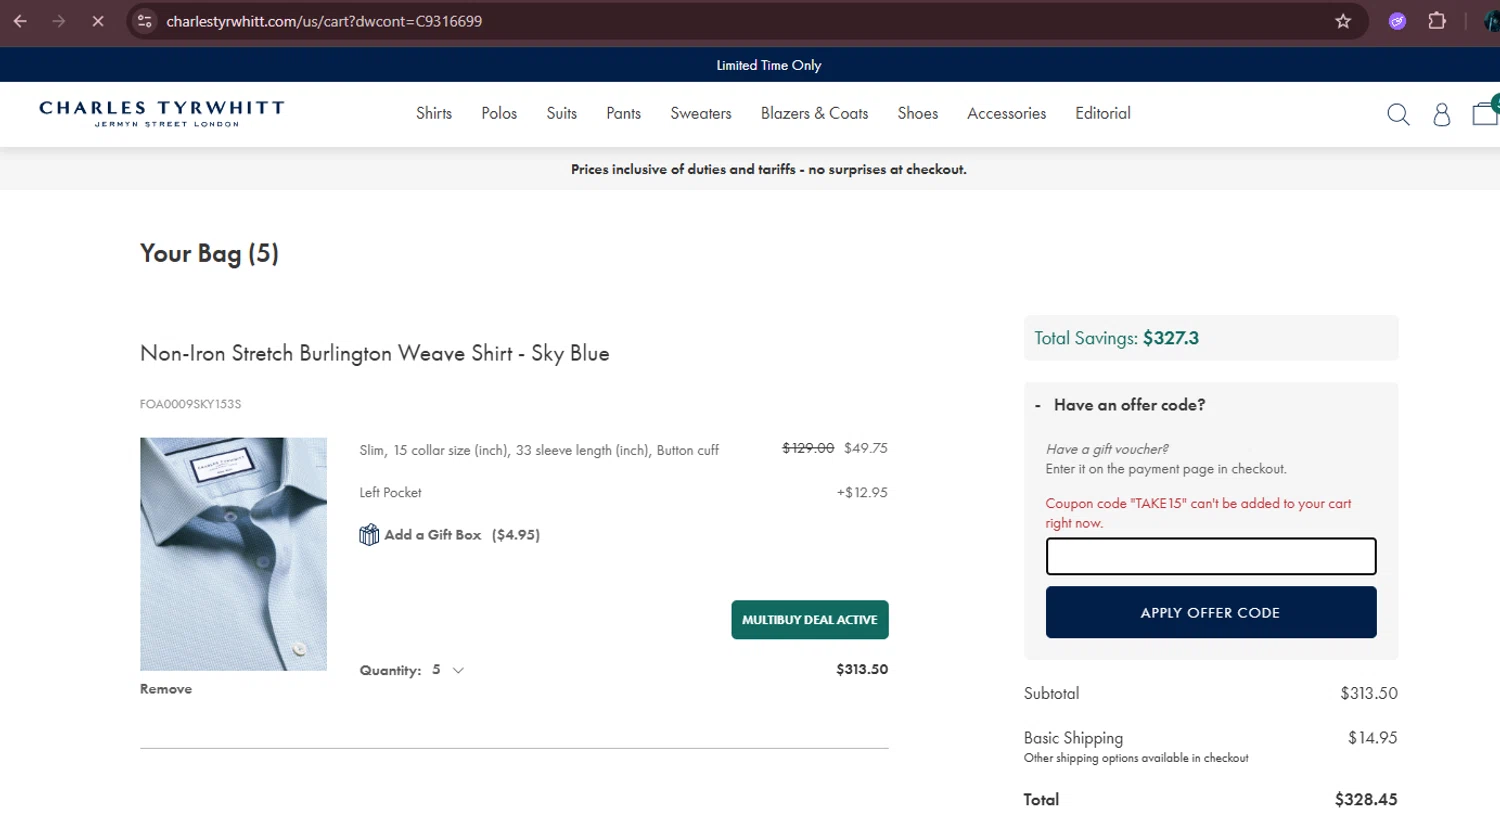Image resolution: width=1500 pixels, height=829 pixels.
Task: Click the offer code input field
Action: pyautogui.click(x=1211, y=556)
